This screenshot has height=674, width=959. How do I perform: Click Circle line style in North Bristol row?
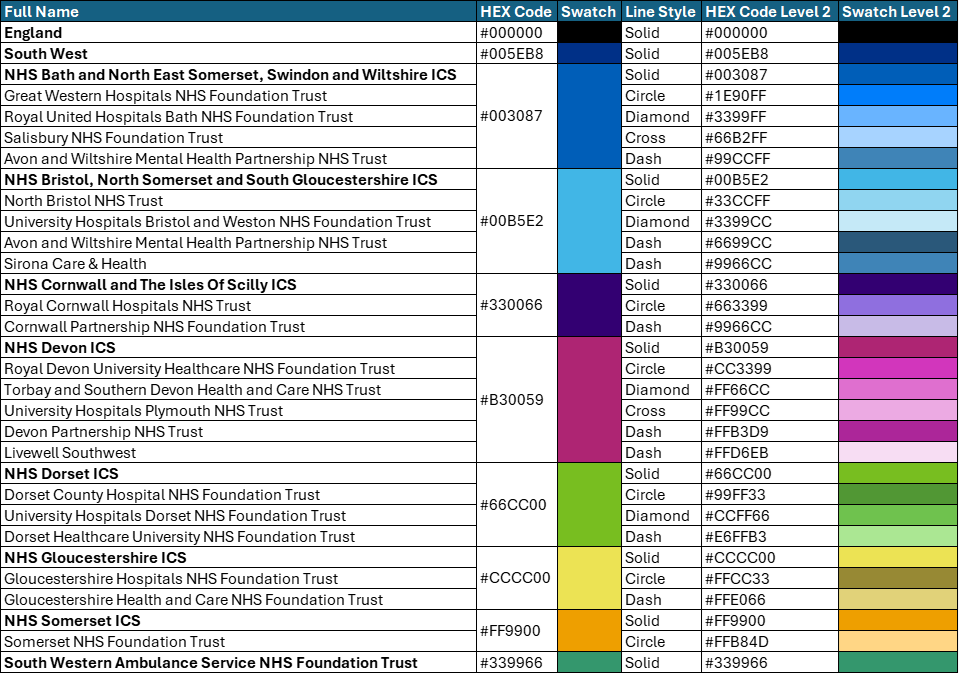coord(661,201)
